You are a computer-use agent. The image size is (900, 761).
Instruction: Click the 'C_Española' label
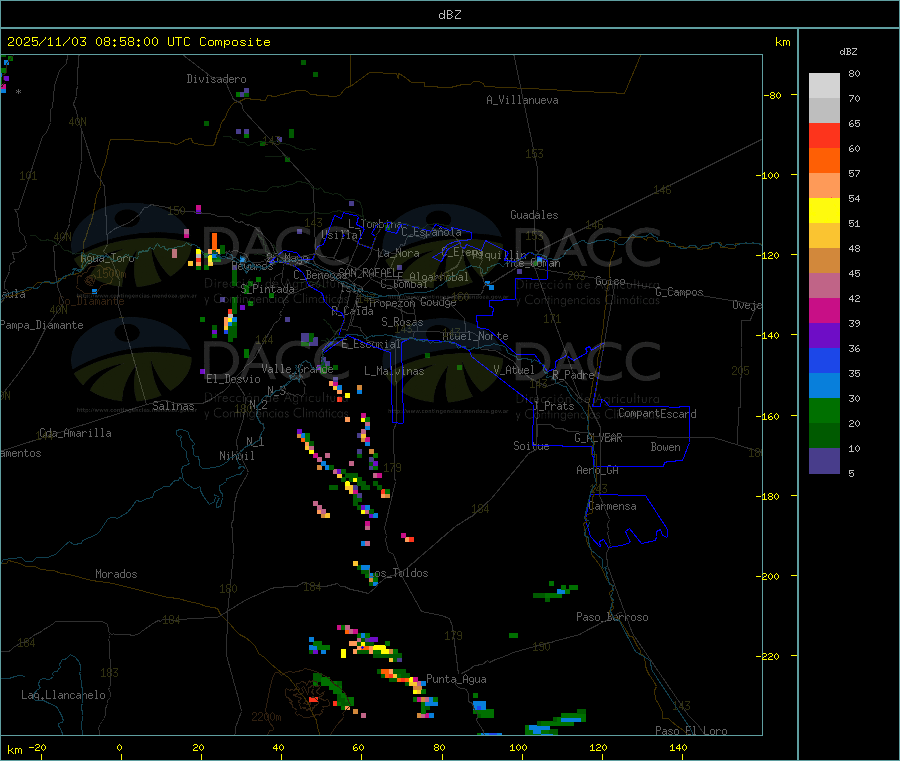point(431,232)
